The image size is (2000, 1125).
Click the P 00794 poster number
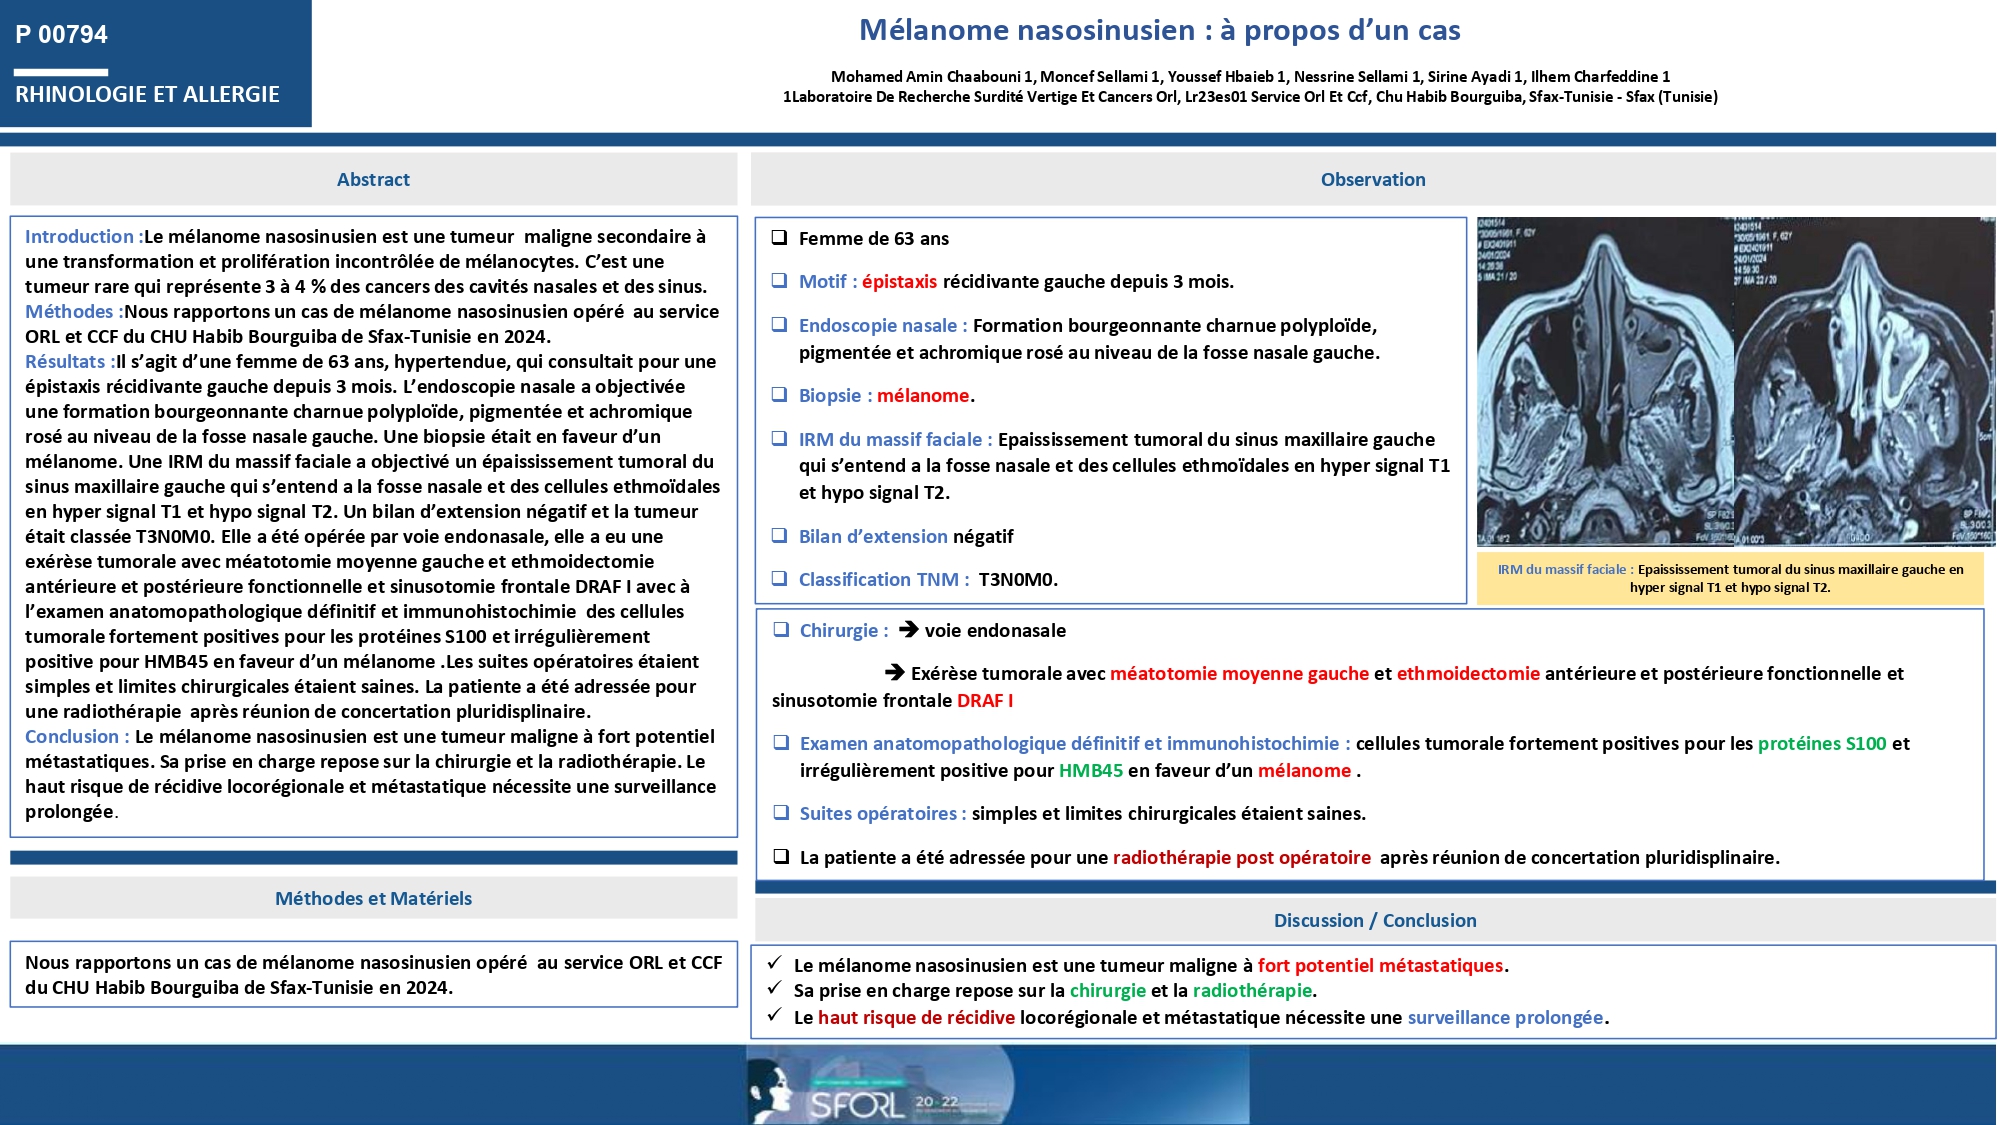click(x=62, y=35)
